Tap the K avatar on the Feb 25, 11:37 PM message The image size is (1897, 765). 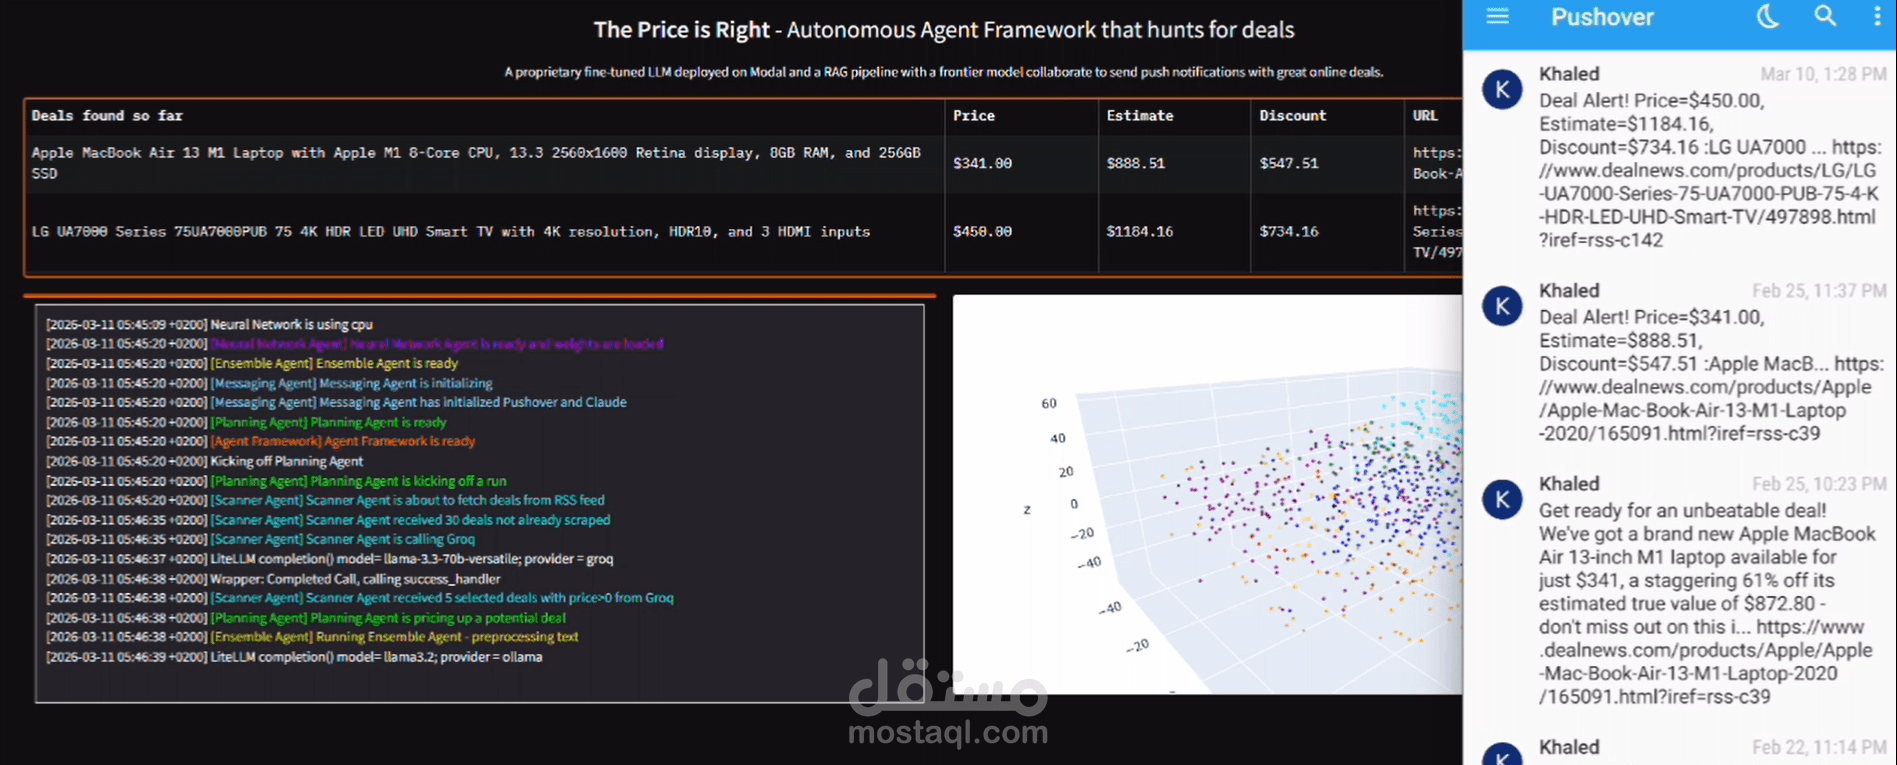tap(1502, 306)
